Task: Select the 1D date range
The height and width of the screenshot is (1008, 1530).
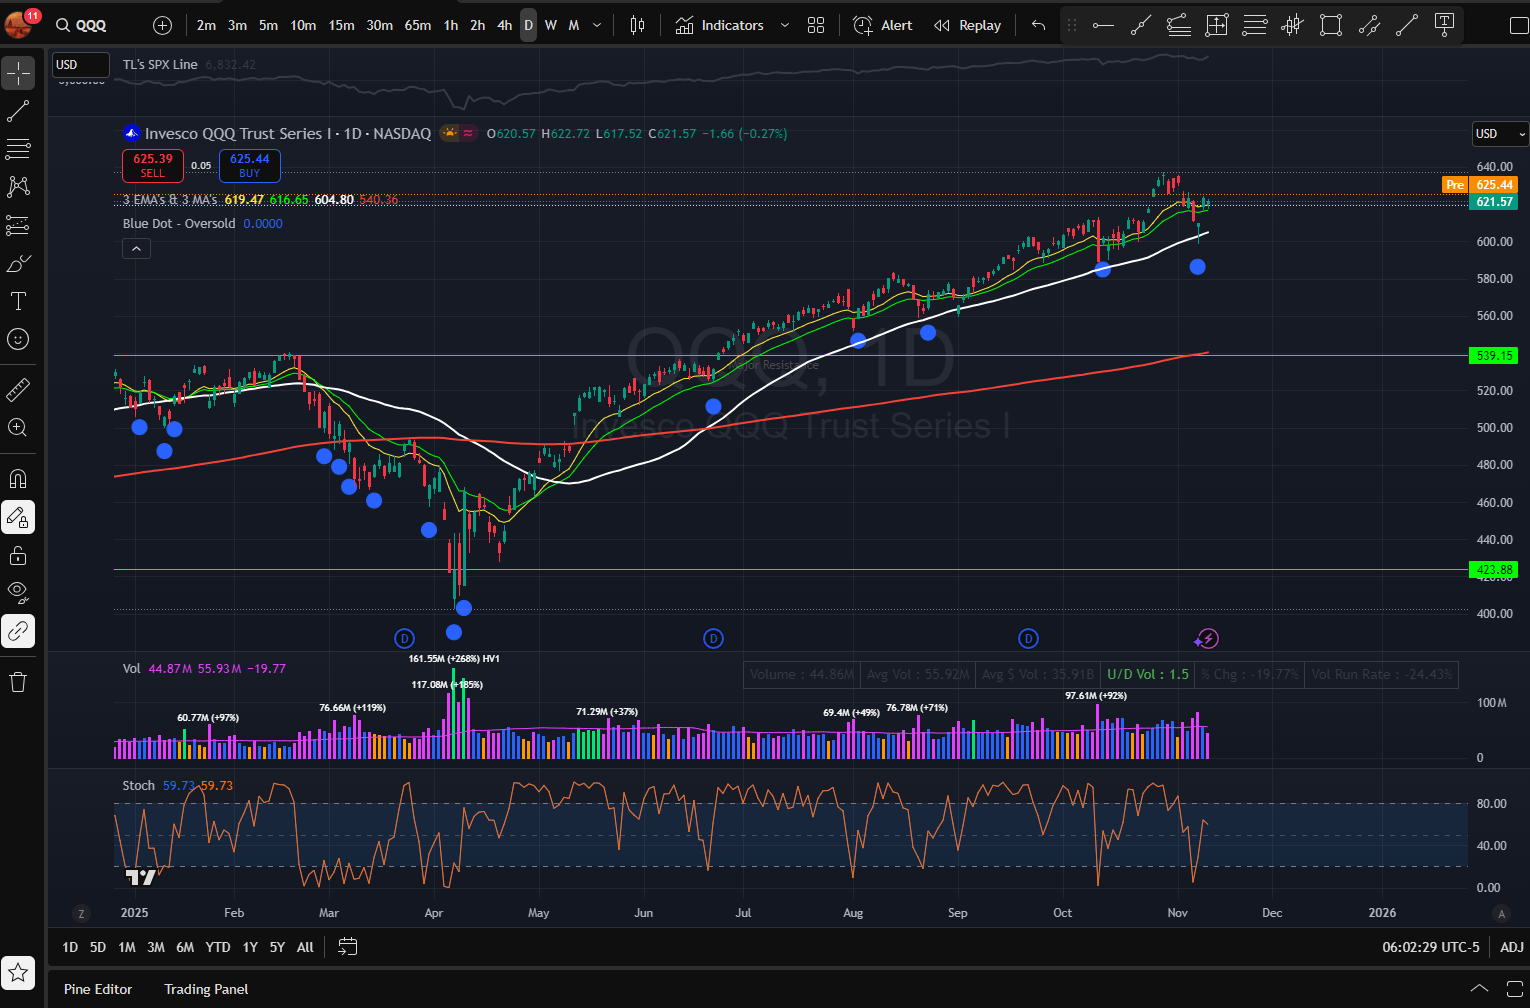Action: point(70,947)
